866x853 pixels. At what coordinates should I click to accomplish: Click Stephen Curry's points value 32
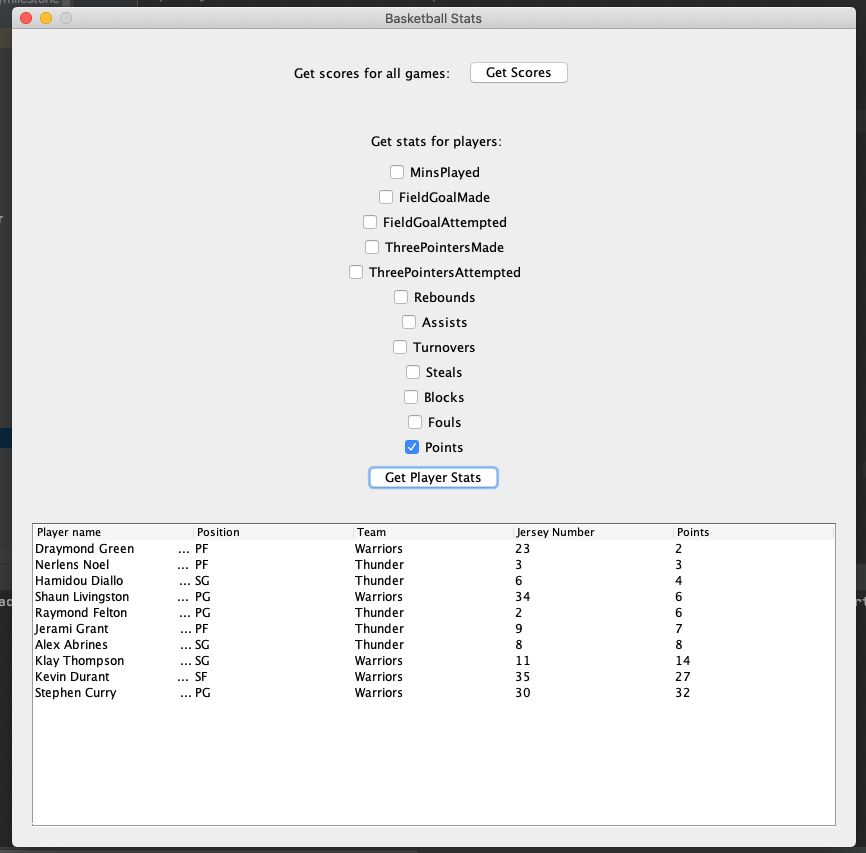(x=683, y=693)
